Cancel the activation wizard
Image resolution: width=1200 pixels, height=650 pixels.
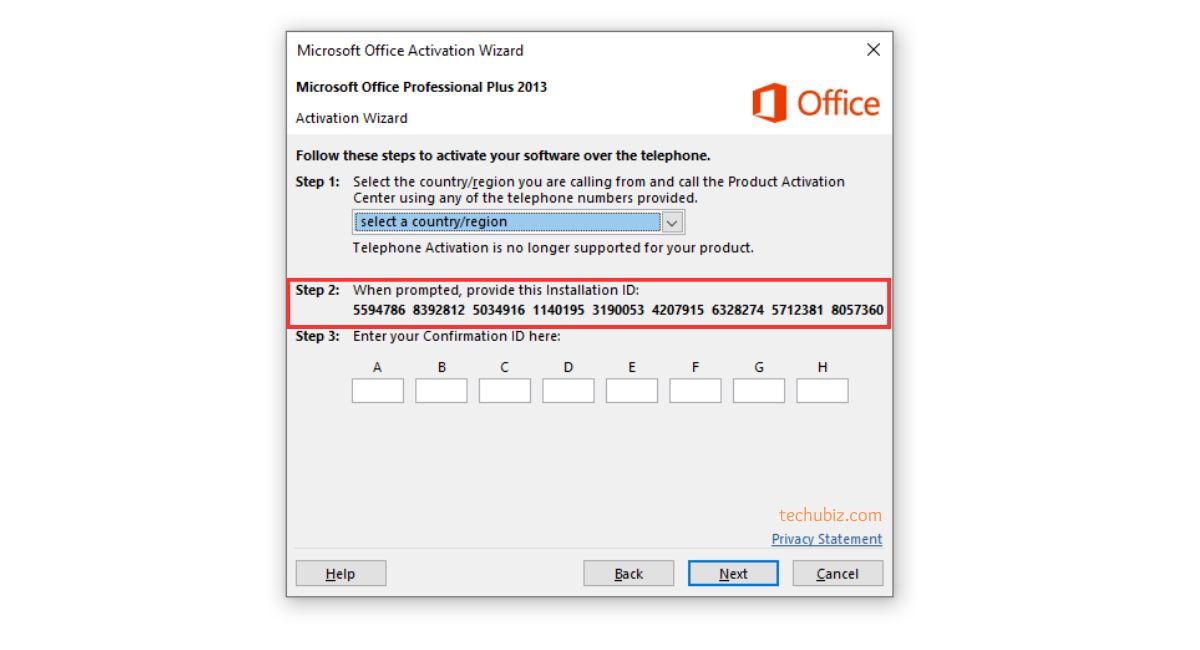(x=837, y=573)
